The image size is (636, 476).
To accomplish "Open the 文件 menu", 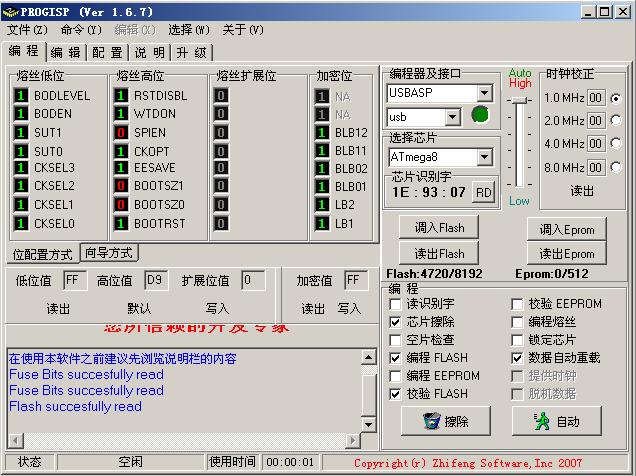I will pos(27,30).
